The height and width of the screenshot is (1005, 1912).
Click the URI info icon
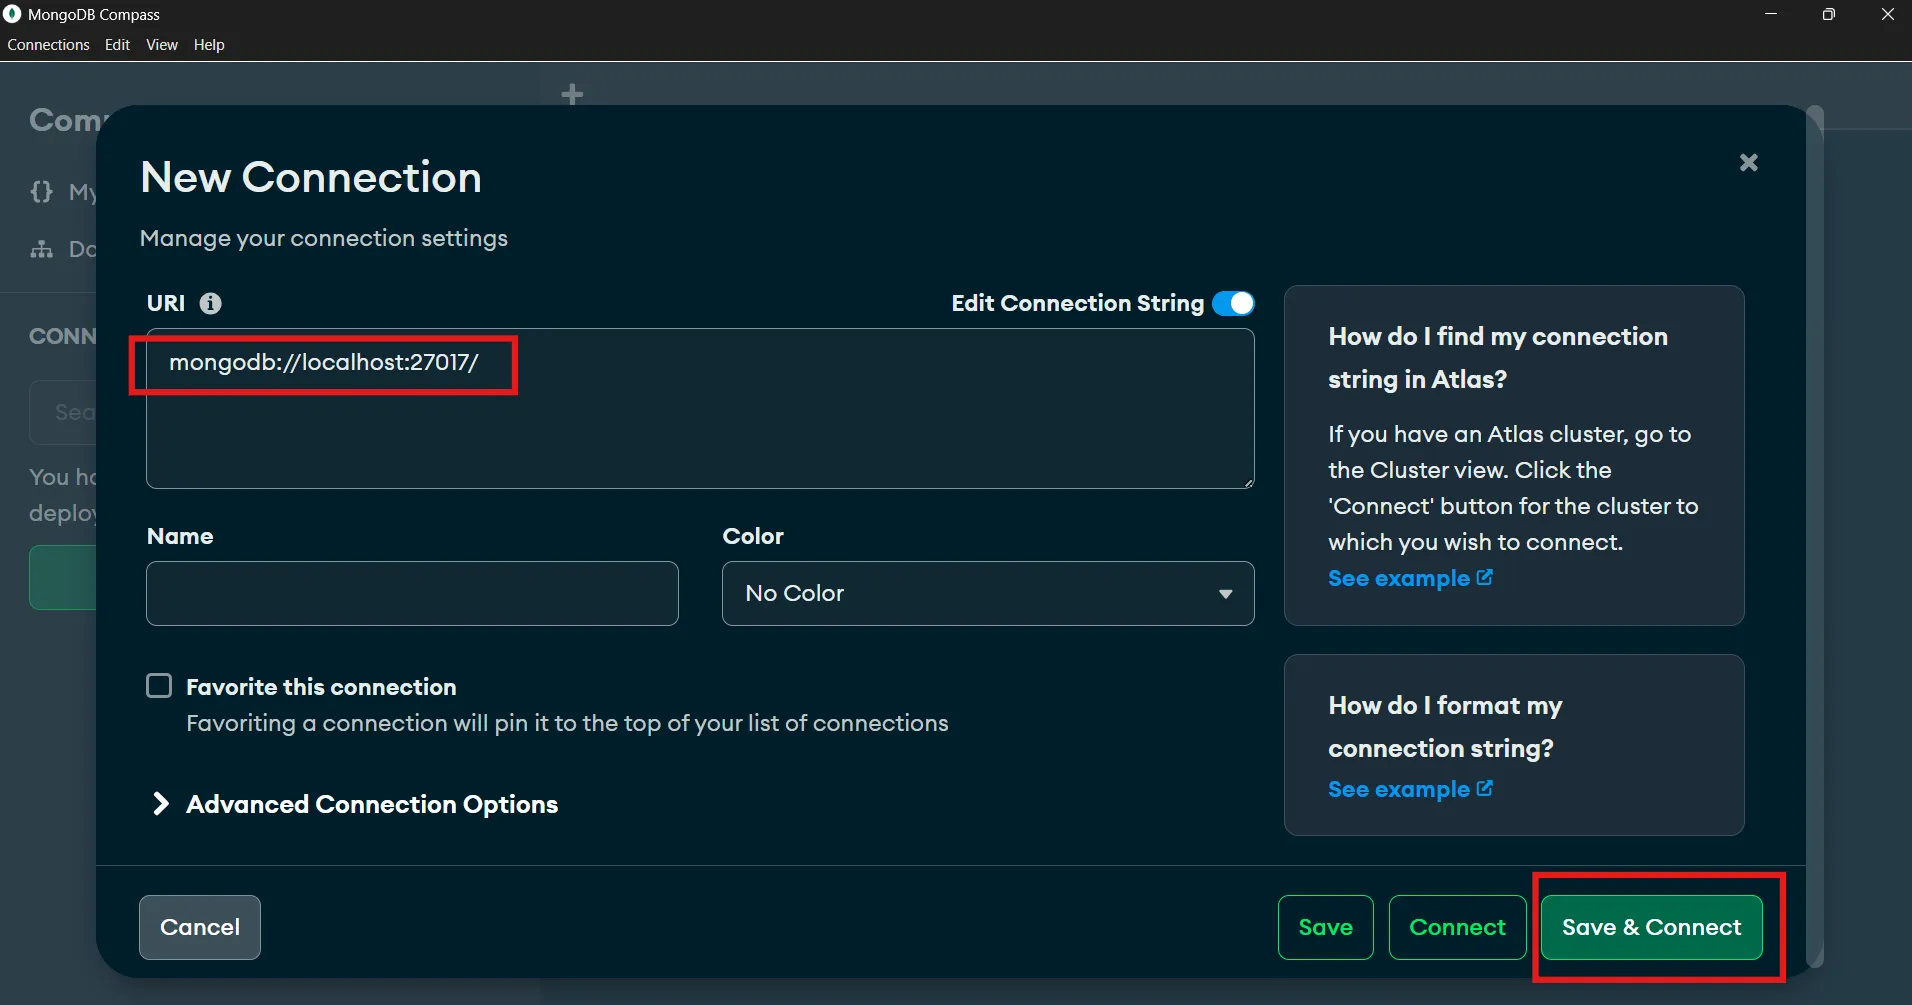(210, 303)
